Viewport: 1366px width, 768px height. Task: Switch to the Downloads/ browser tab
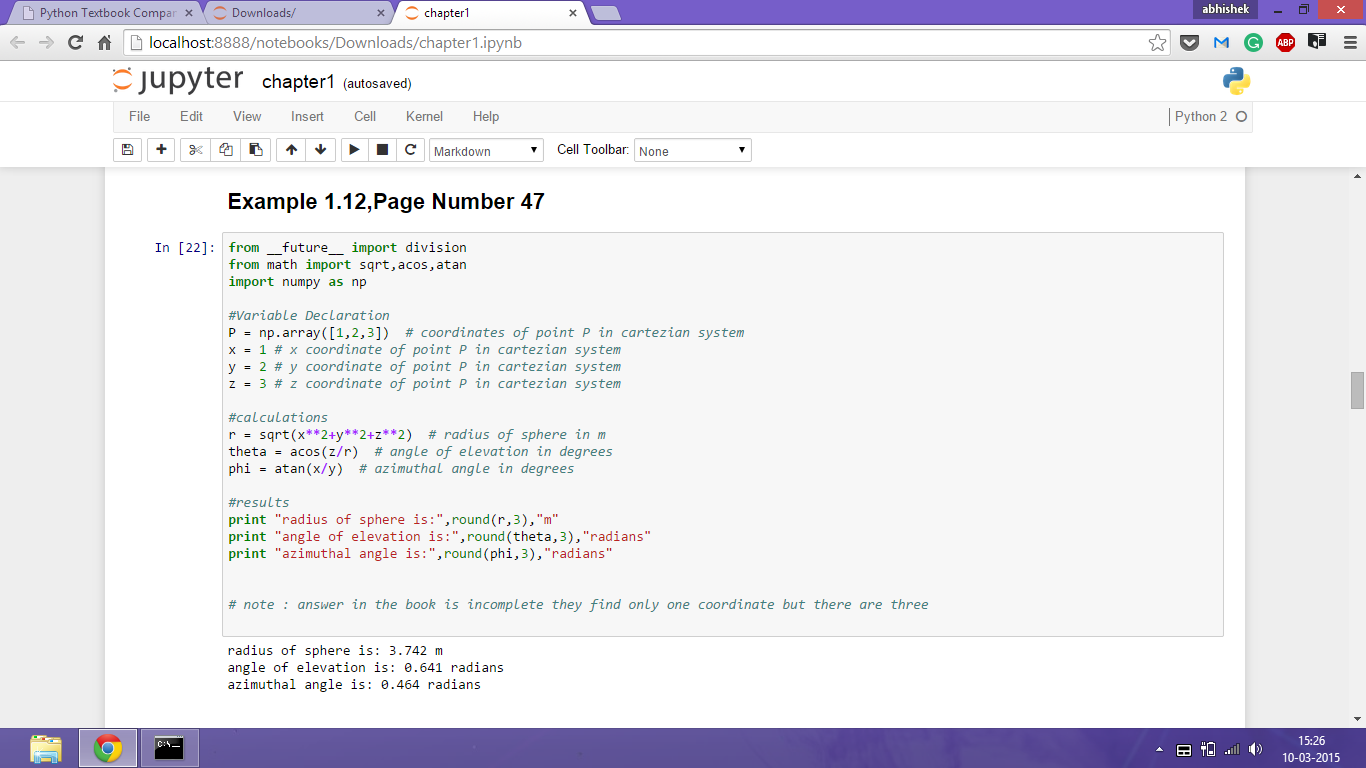pos(297,13)
